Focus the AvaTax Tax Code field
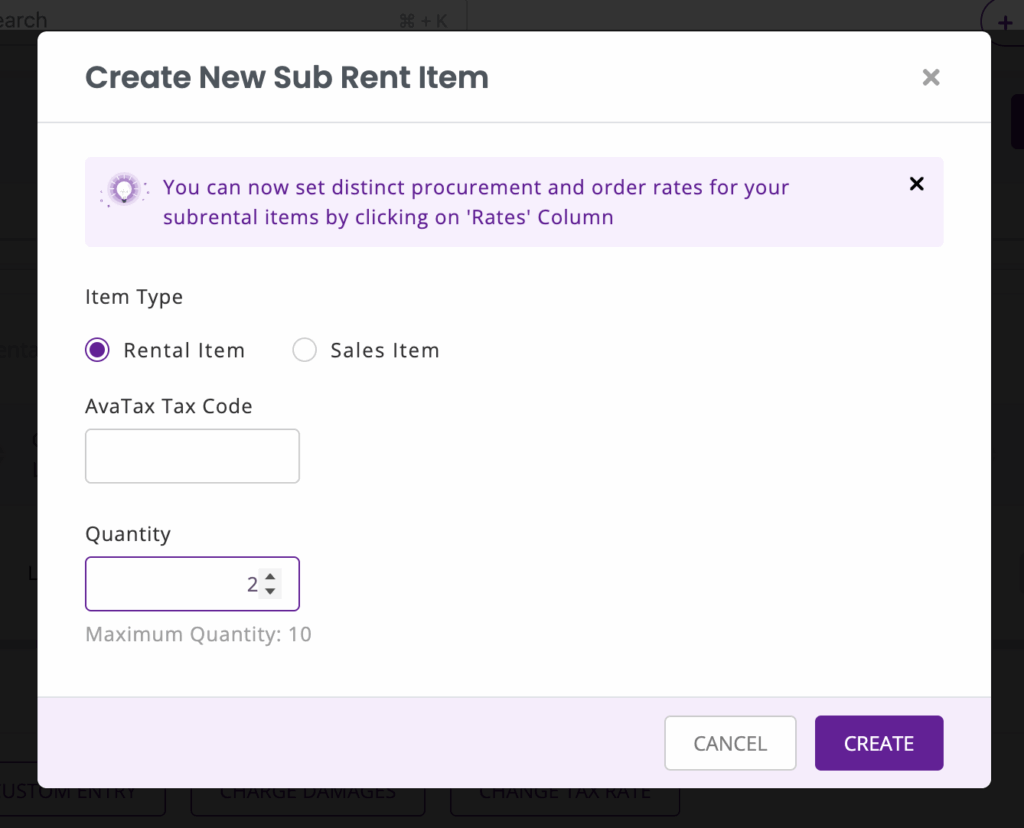This screenshot has height=828, width=1024. [x=192, y=456]
